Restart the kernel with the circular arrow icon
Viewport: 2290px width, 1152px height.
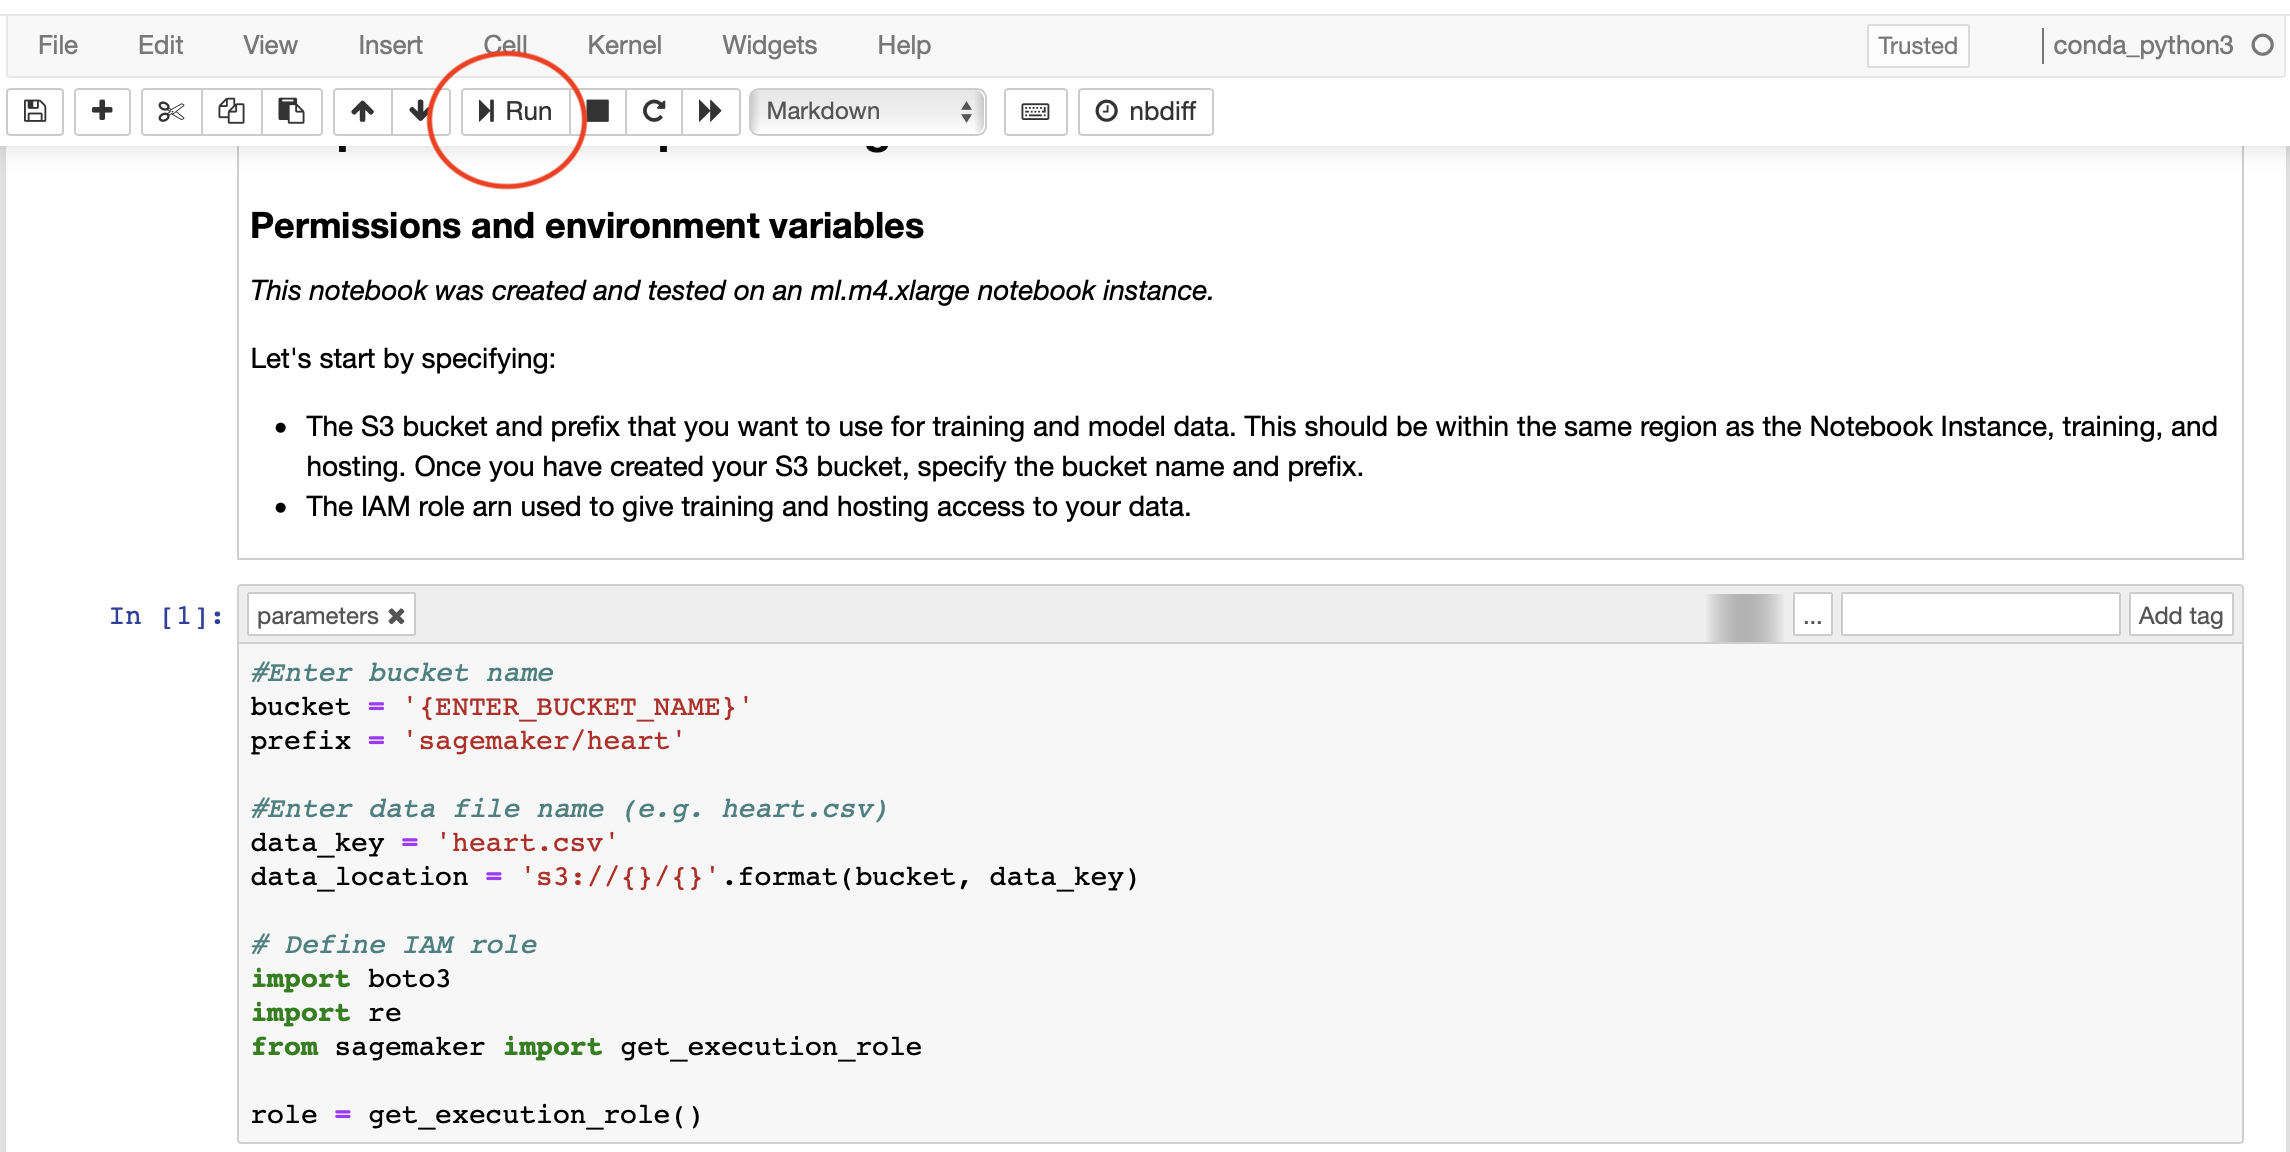pos(654,111)
